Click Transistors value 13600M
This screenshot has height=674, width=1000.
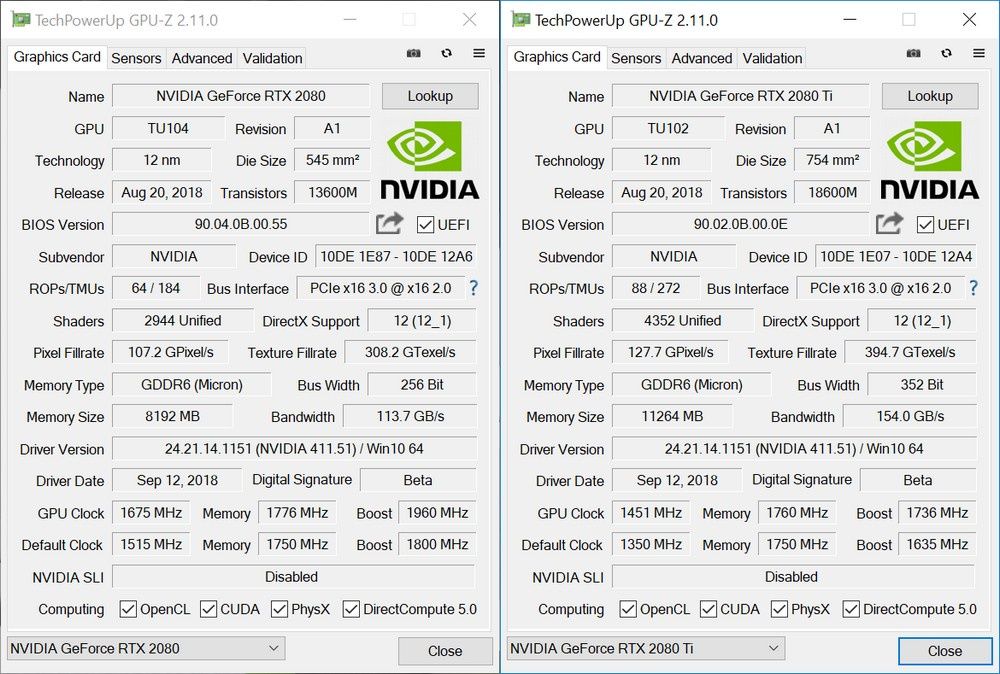click(x=332, y=192)
